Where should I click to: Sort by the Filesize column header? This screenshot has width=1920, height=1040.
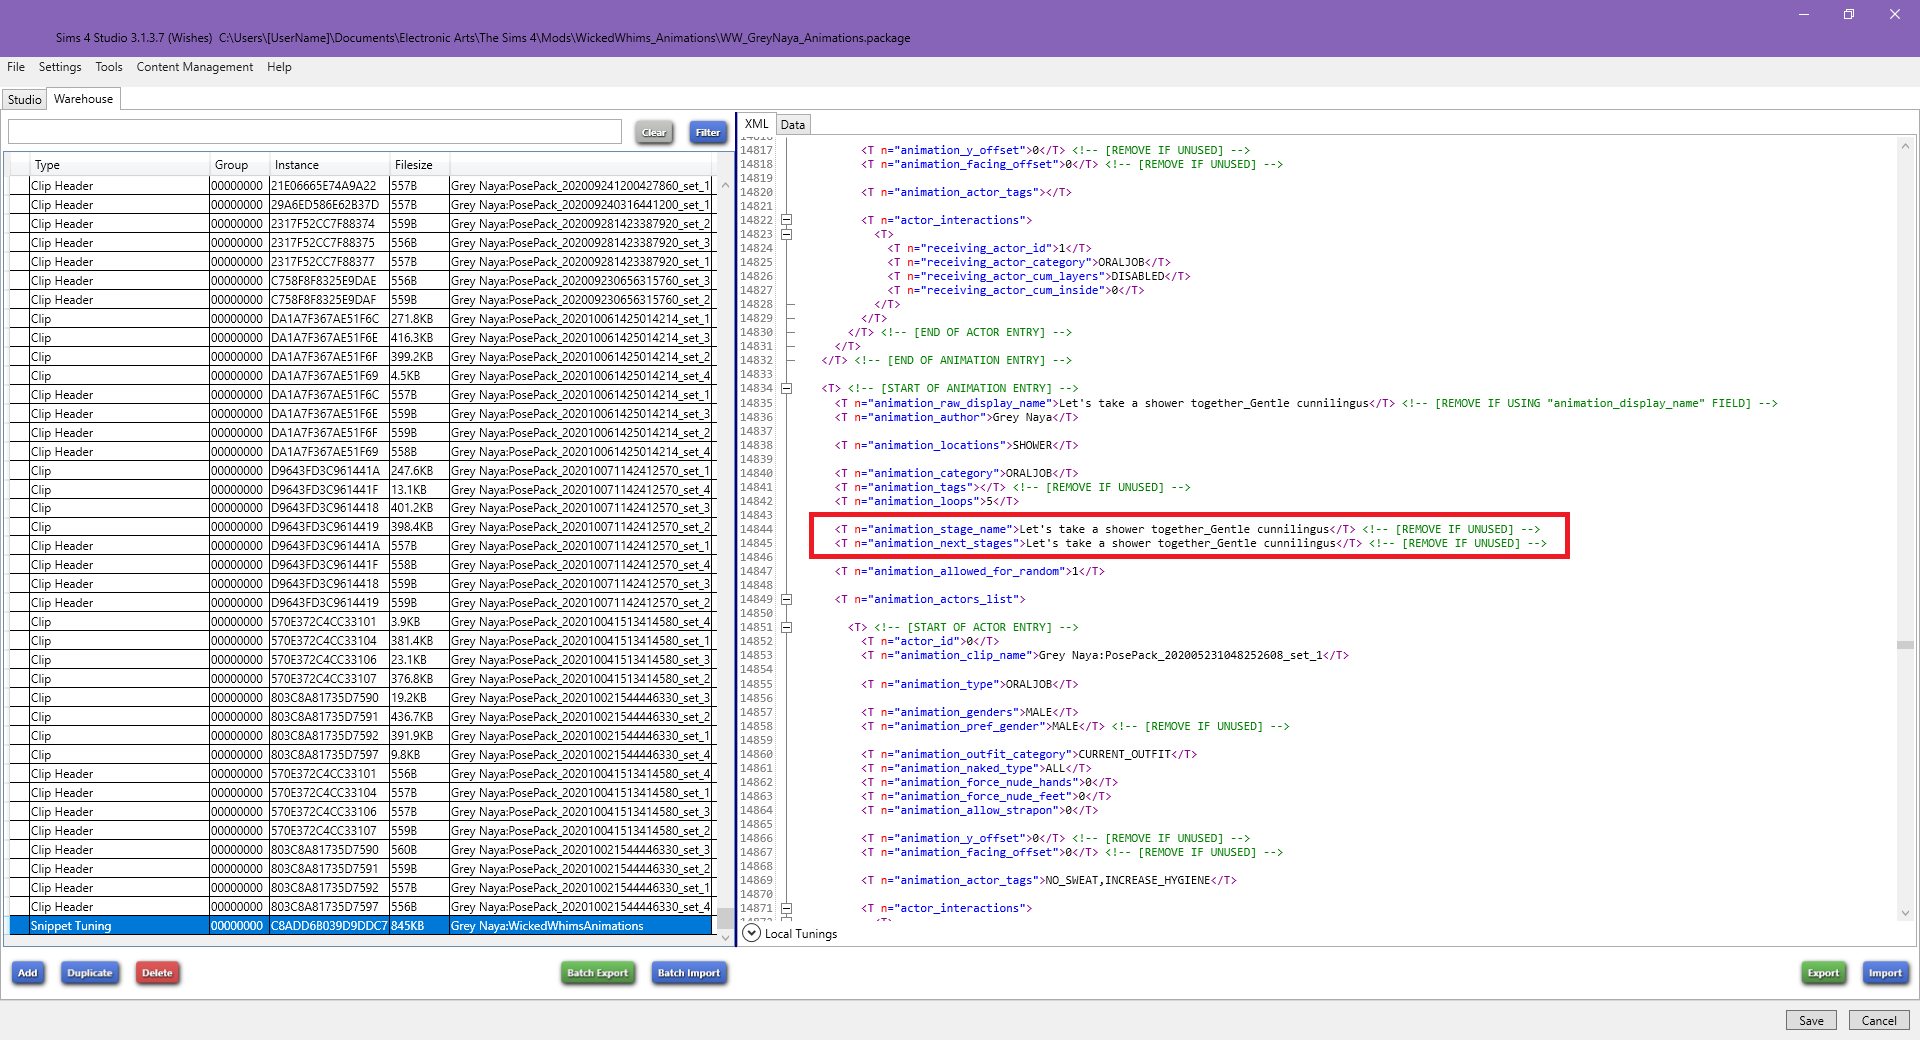pos(420,165)
